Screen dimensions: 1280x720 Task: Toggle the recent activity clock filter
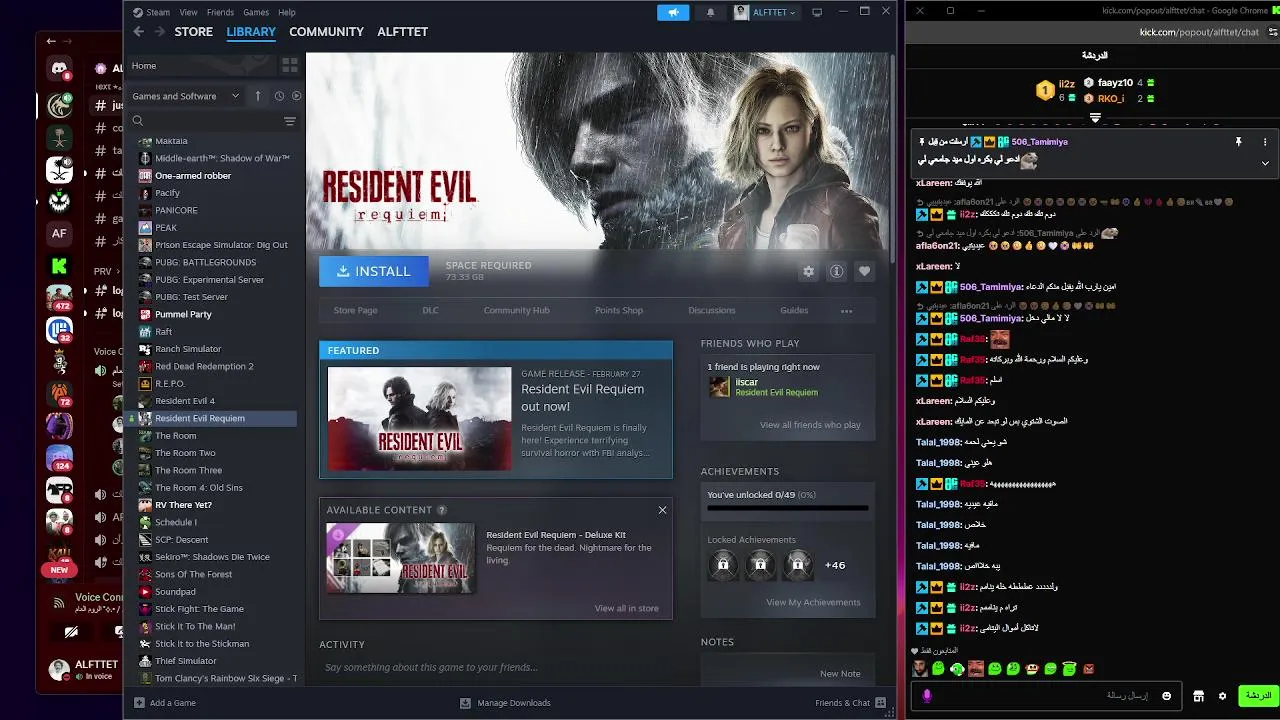tap(279, 96)
